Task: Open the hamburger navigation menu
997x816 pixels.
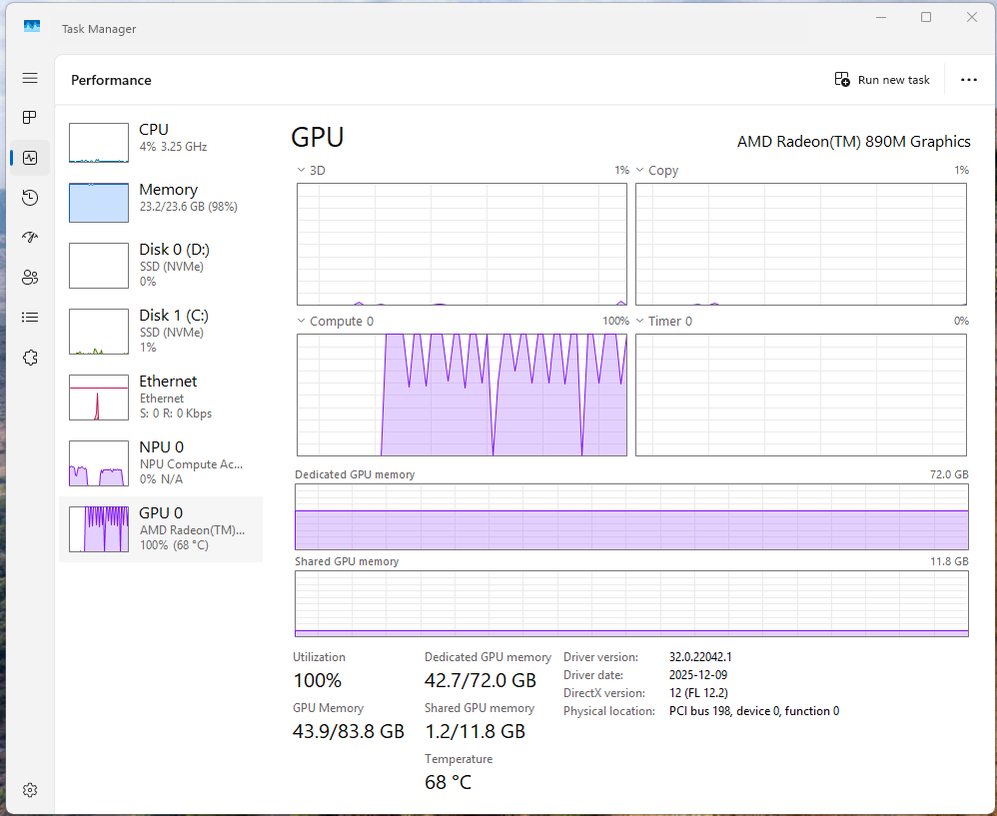Action: [x=30, y=78]
